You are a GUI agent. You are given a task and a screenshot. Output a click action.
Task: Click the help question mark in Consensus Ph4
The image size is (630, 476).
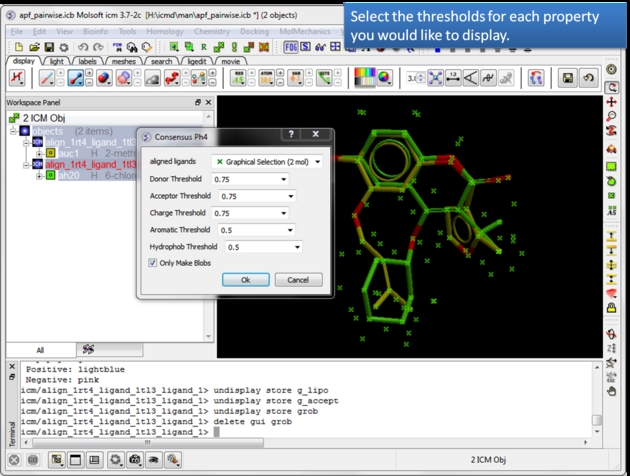291,135
